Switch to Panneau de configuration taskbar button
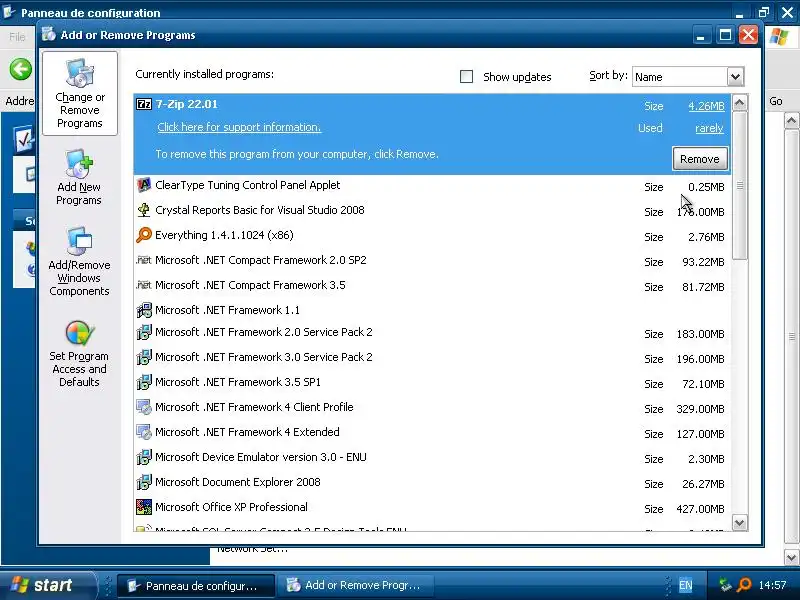 click(x=196, y=585)
